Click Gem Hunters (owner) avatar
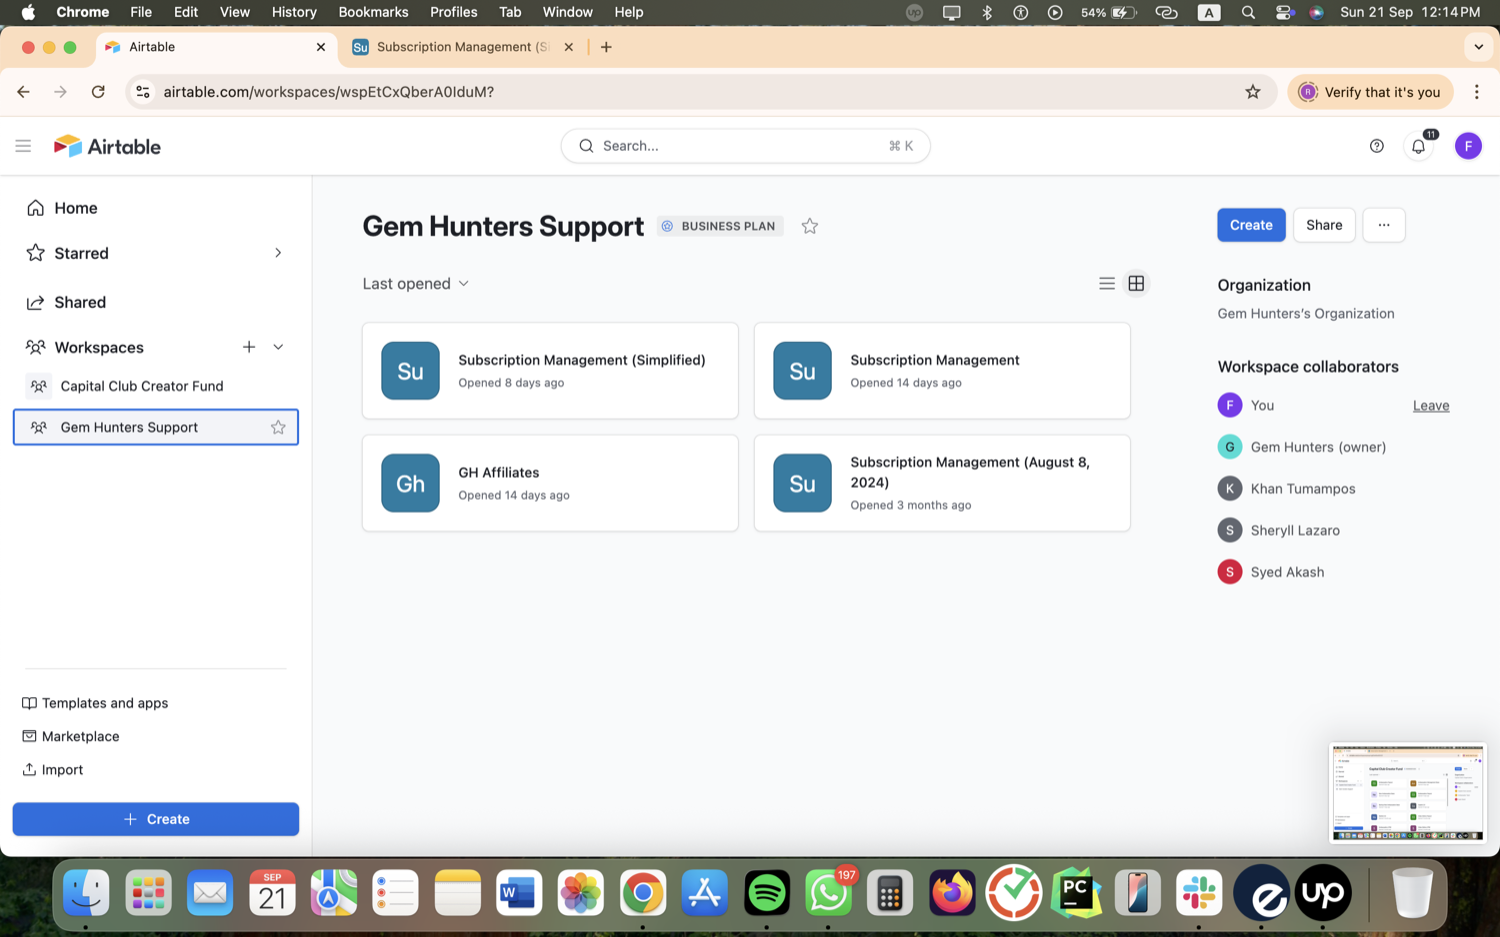1500x937 pixels. 1230,447
